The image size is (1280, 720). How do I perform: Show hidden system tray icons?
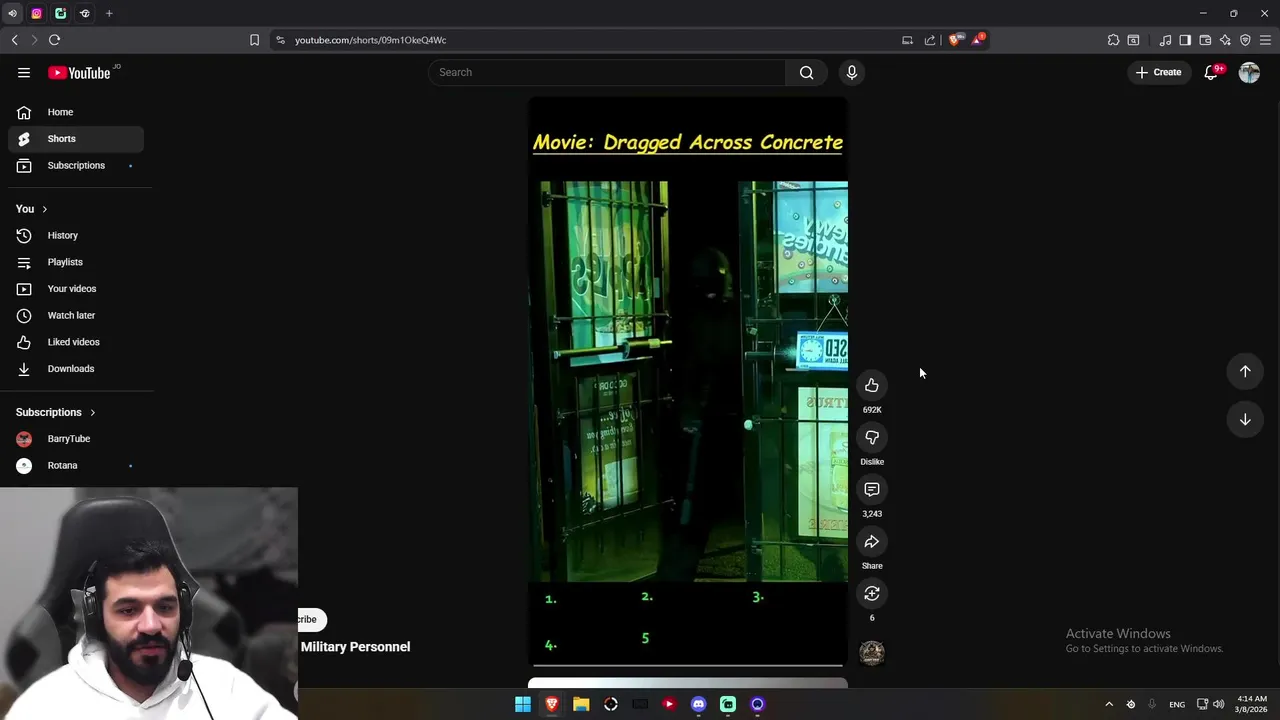click(1108, 704)
